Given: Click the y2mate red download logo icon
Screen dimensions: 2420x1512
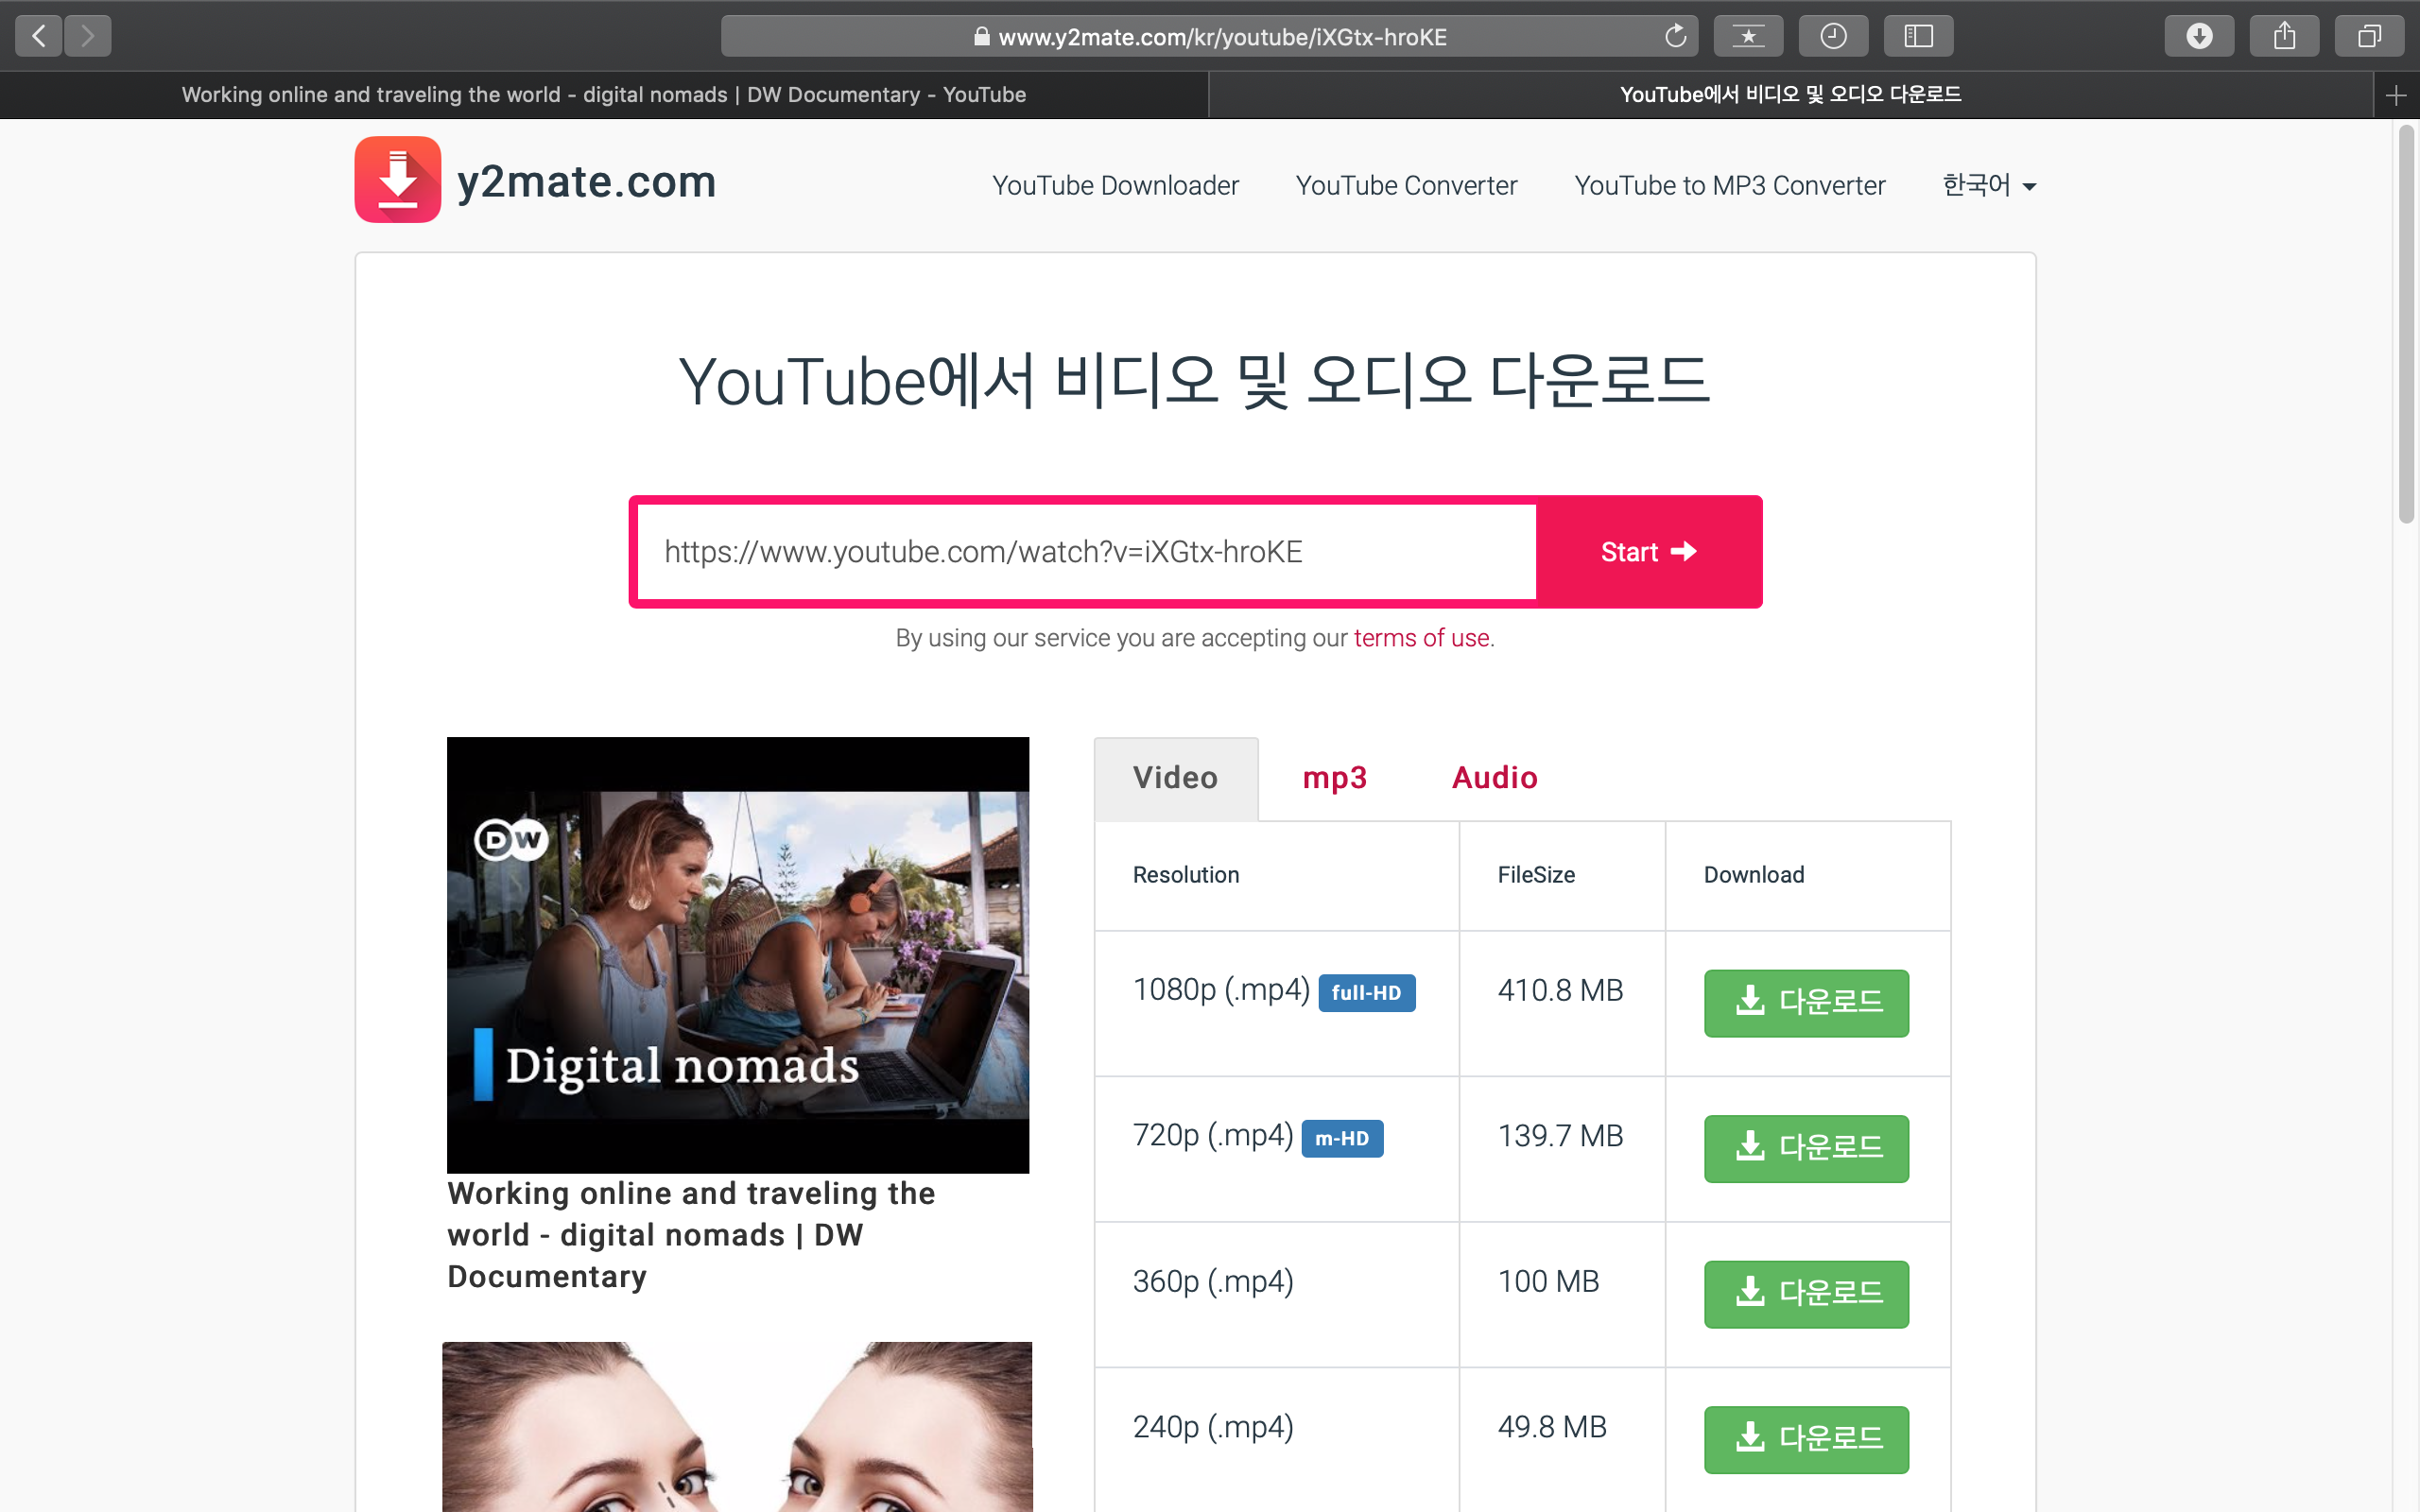Looking at the screenshot, I should (x=397, y=180).
